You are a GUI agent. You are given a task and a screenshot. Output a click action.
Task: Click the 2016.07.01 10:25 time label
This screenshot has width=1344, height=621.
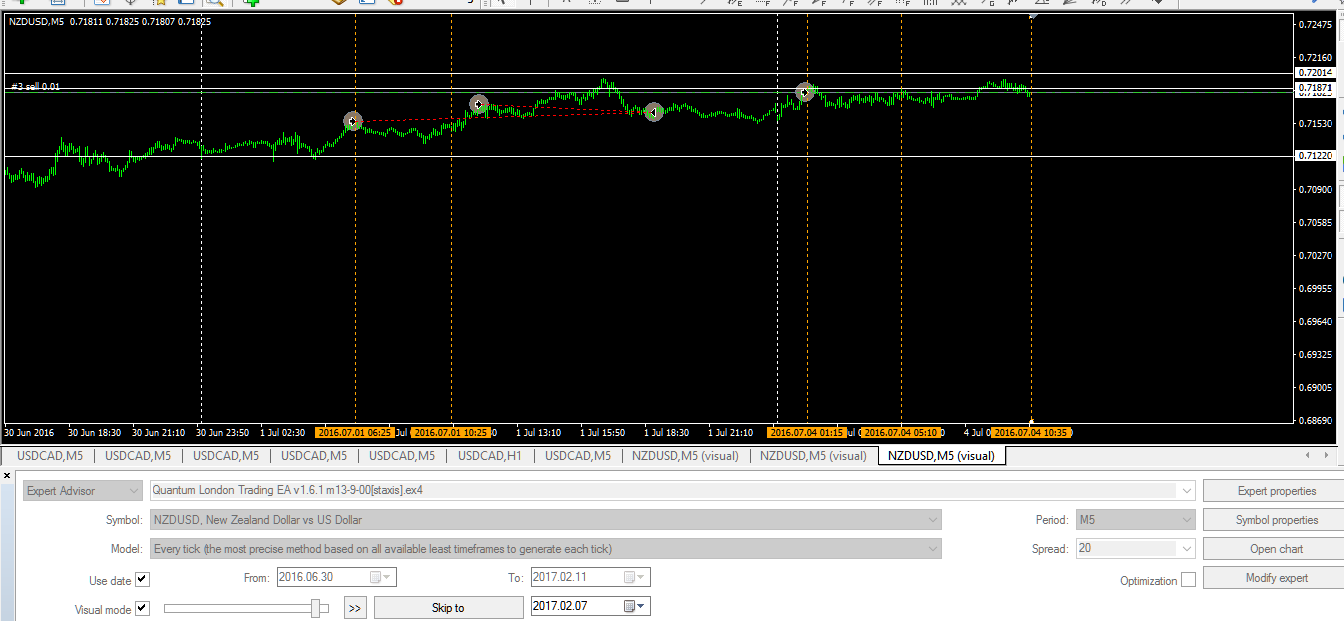(451, 433)
